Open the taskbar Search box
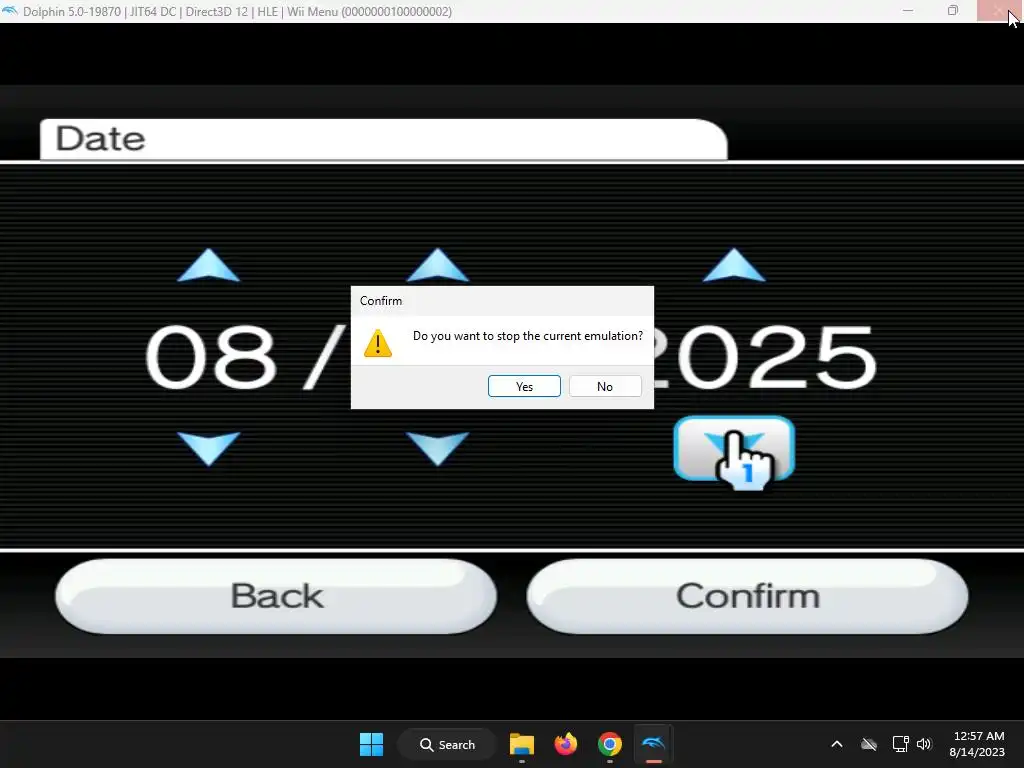Image resolution: width=1024 pixels, height=768 pixels. pos(448,744)
